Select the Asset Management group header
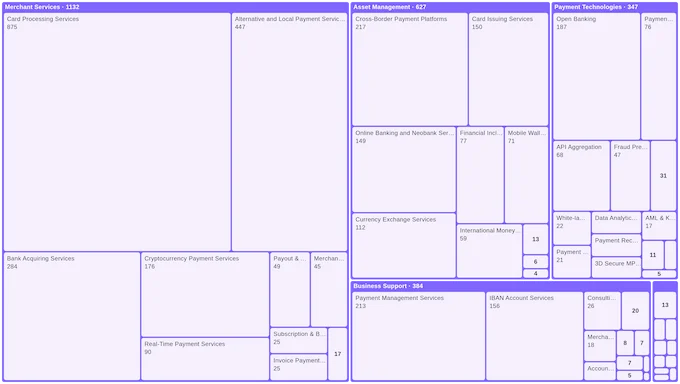The width and height of the screenshot is (680, 384). click(x=450, y=7)
